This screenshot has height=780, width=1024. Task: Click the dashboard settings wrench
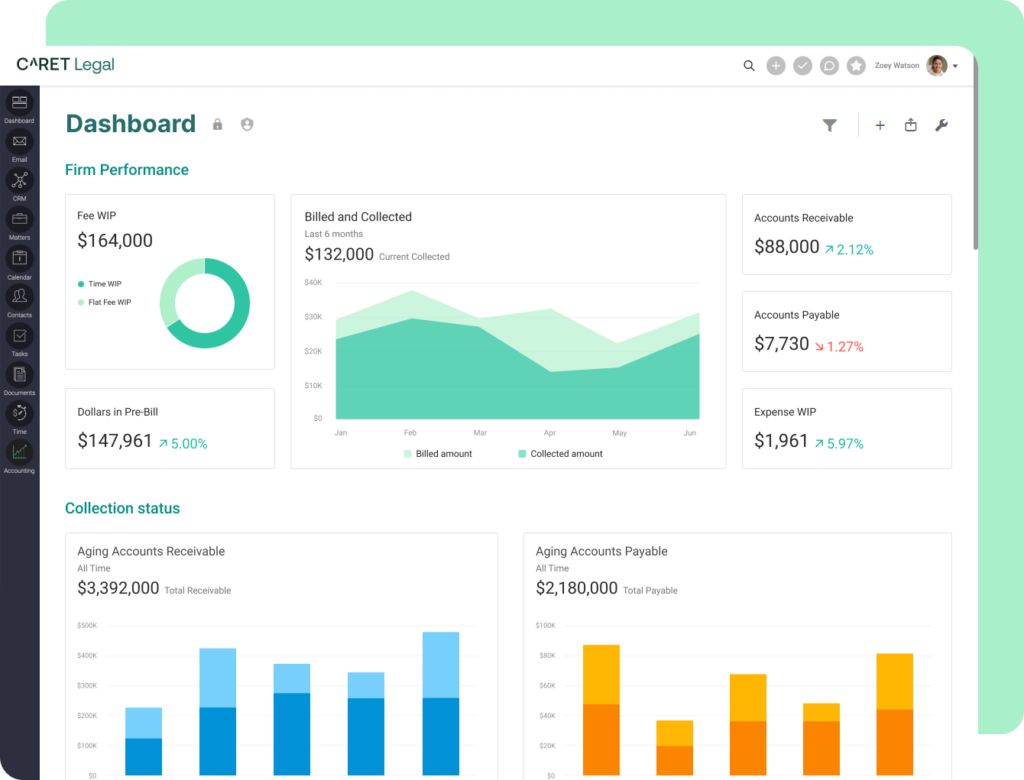[x=941, y=125]
